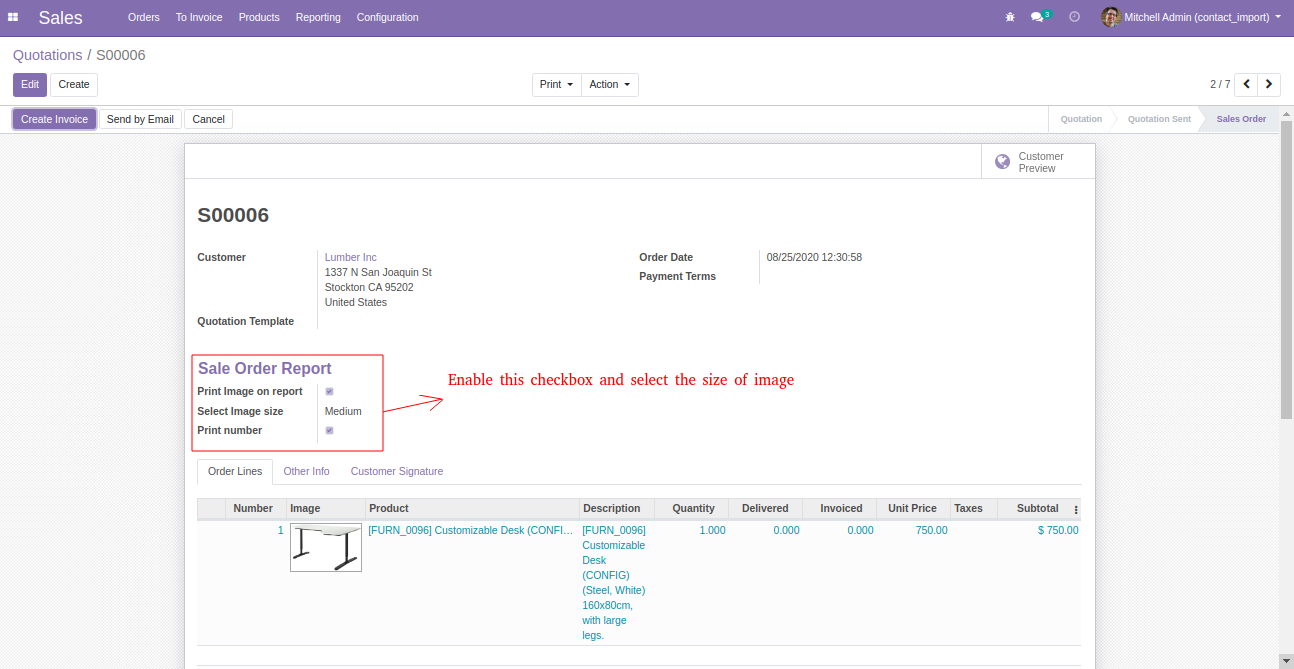This screenshot has width=1294, height=669.
Task: Click the Create button
Action: [x=74, y=85]
